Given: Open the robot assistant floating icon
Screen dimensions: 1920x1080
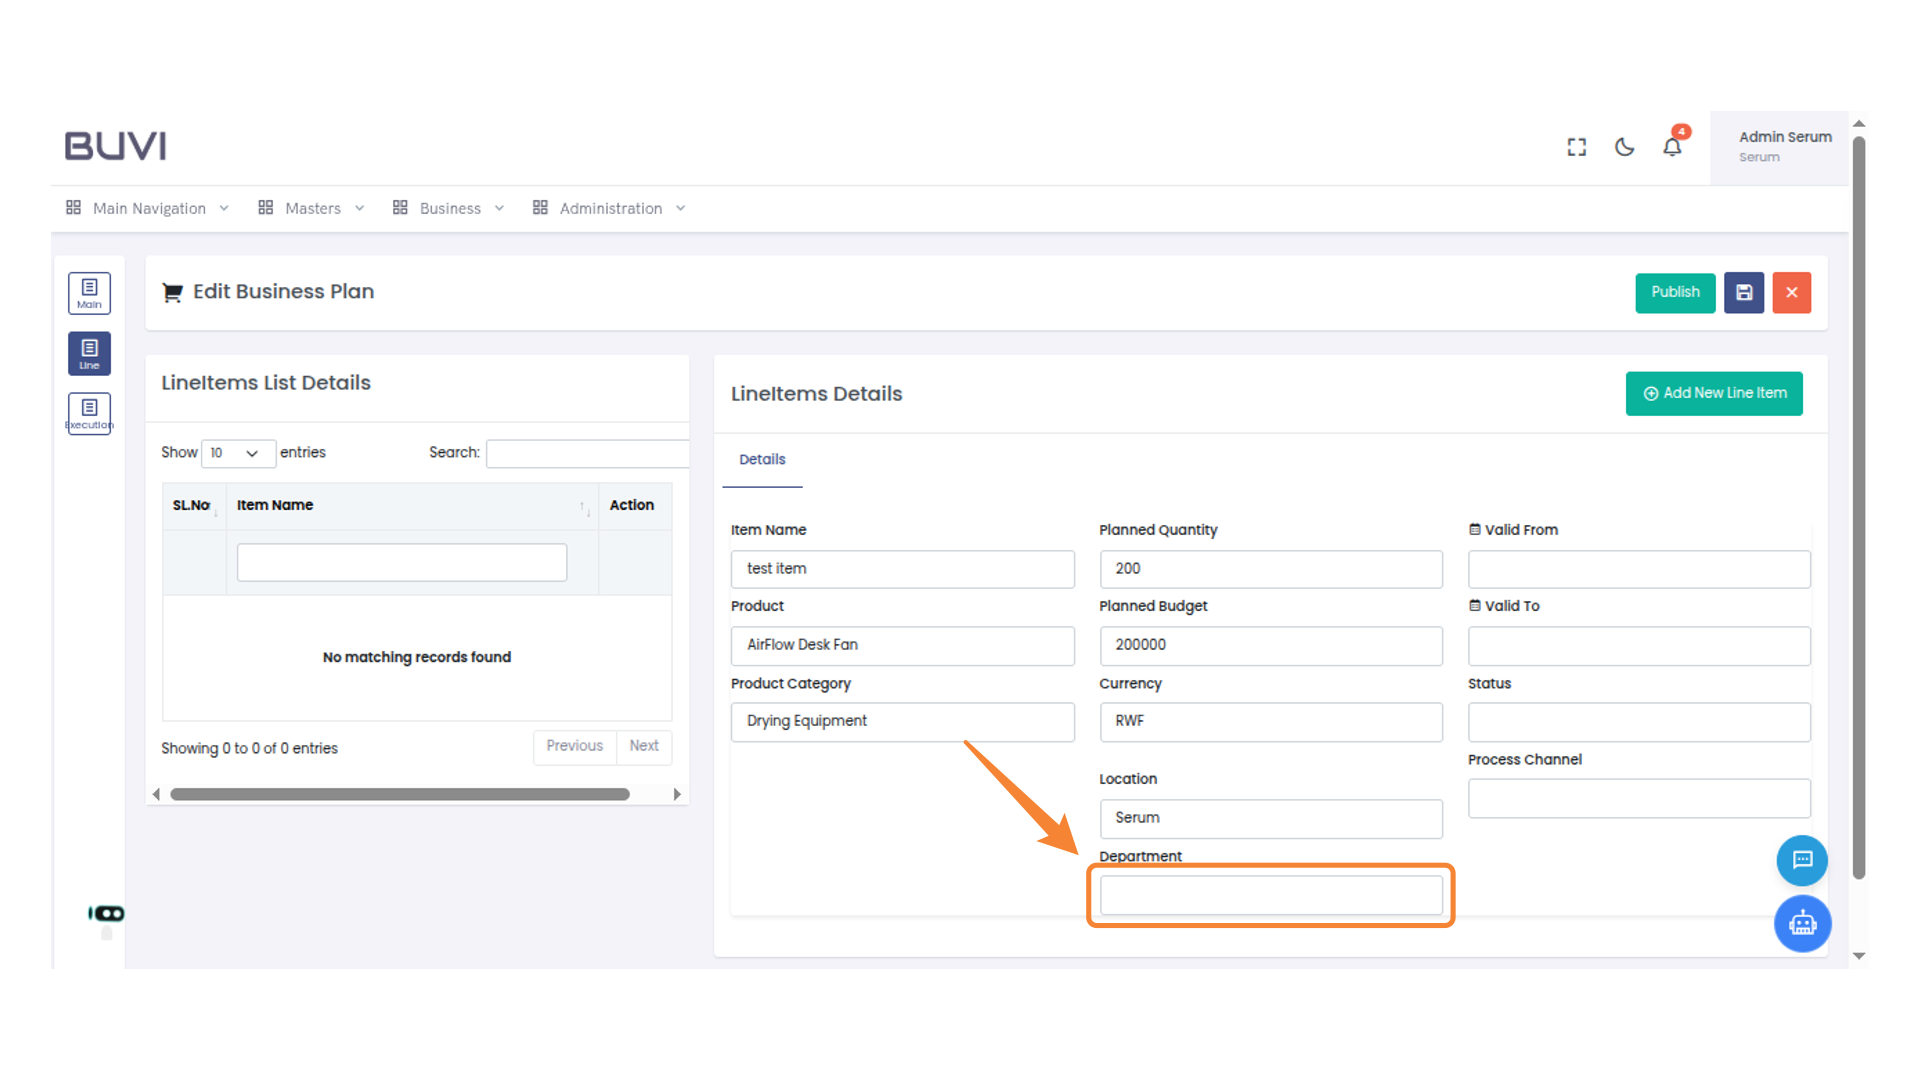Looking at the screenshot, I should (x=1802, y=923).
